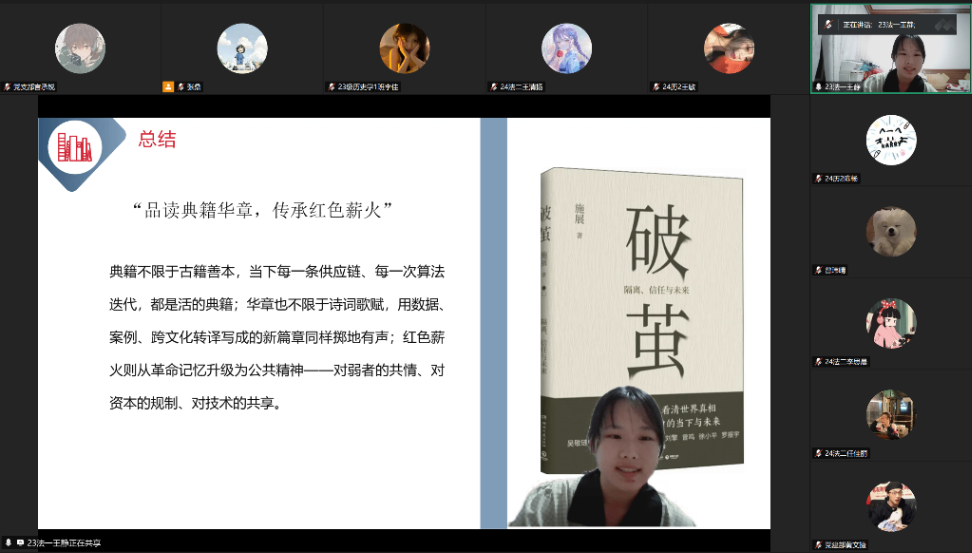Click the mic icon in the 正在讲话 banner
The image size is (972, 553).
point(826,23)
